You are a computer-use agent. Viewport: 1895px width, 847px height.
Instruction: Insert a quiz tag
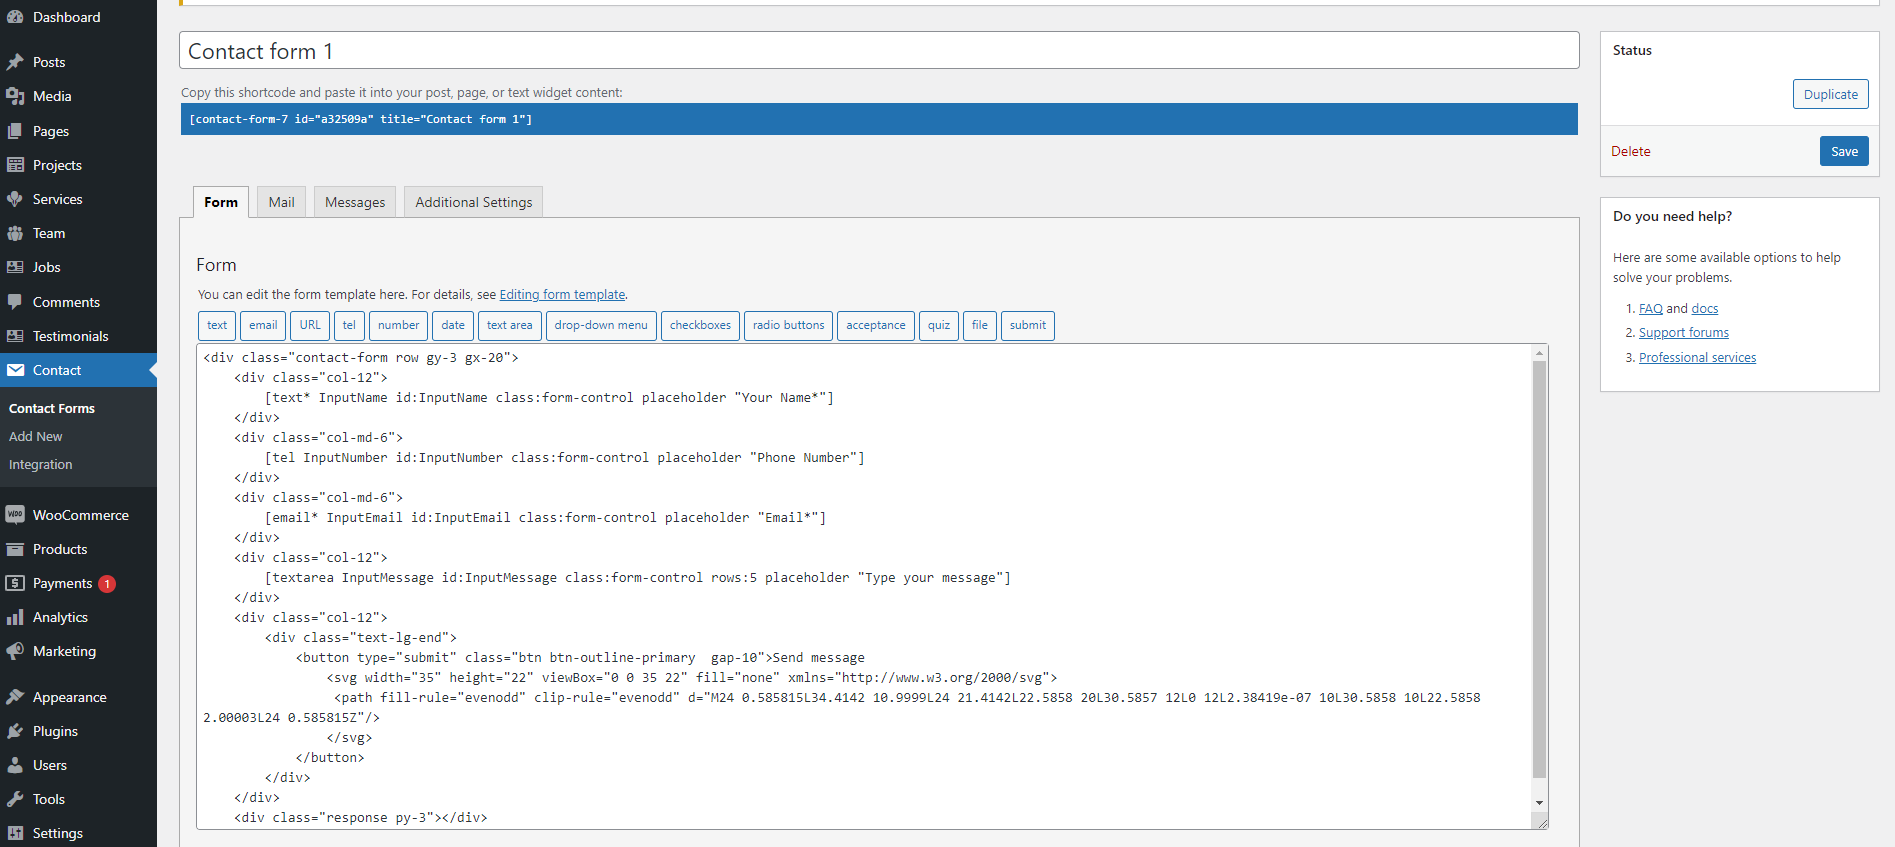point(939,326)
